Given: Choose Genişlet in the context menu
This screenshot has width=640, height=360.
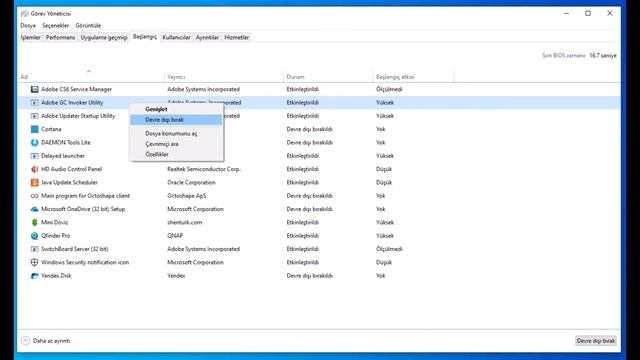Looking at the screenshot, I should (x=176, y=109).
